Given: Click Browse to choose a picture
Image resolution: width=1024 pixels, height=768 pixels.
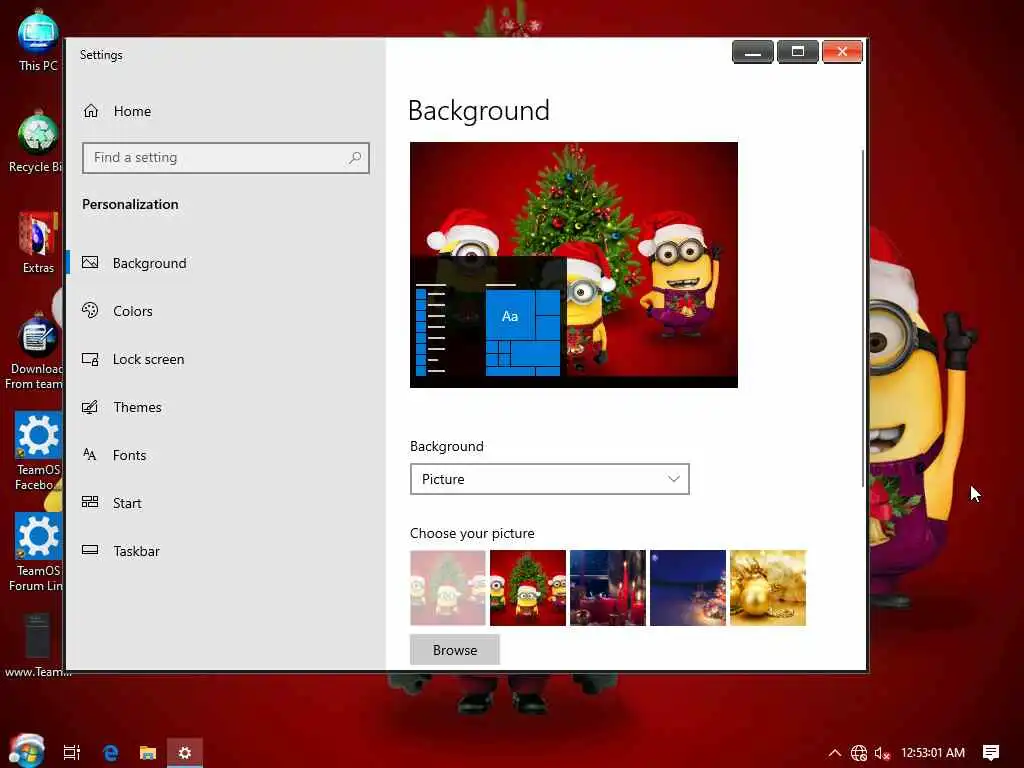Looking at the screenshot, I should point(455,650).
